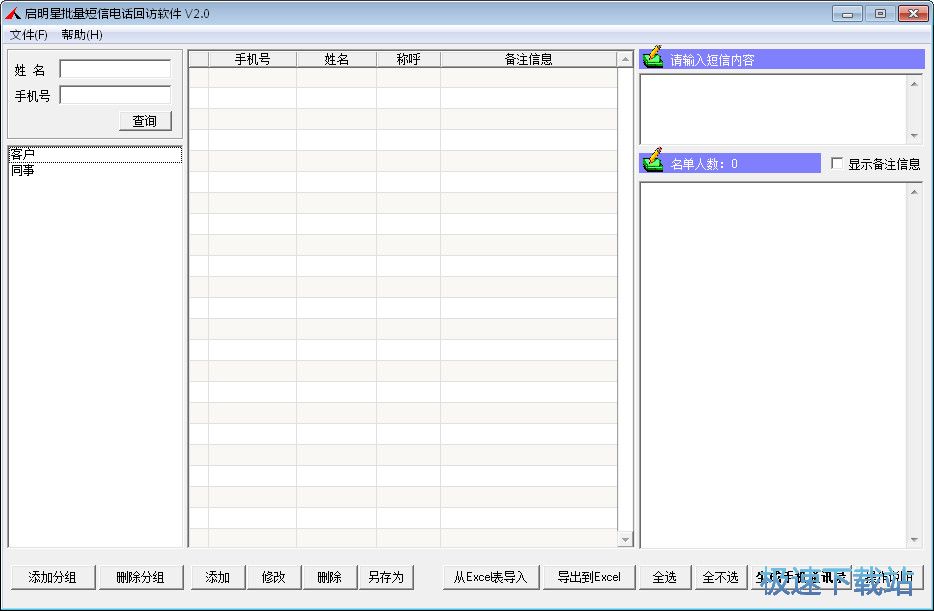Click the app logo in title bar
934x611 pixels.
click(13, 14)
